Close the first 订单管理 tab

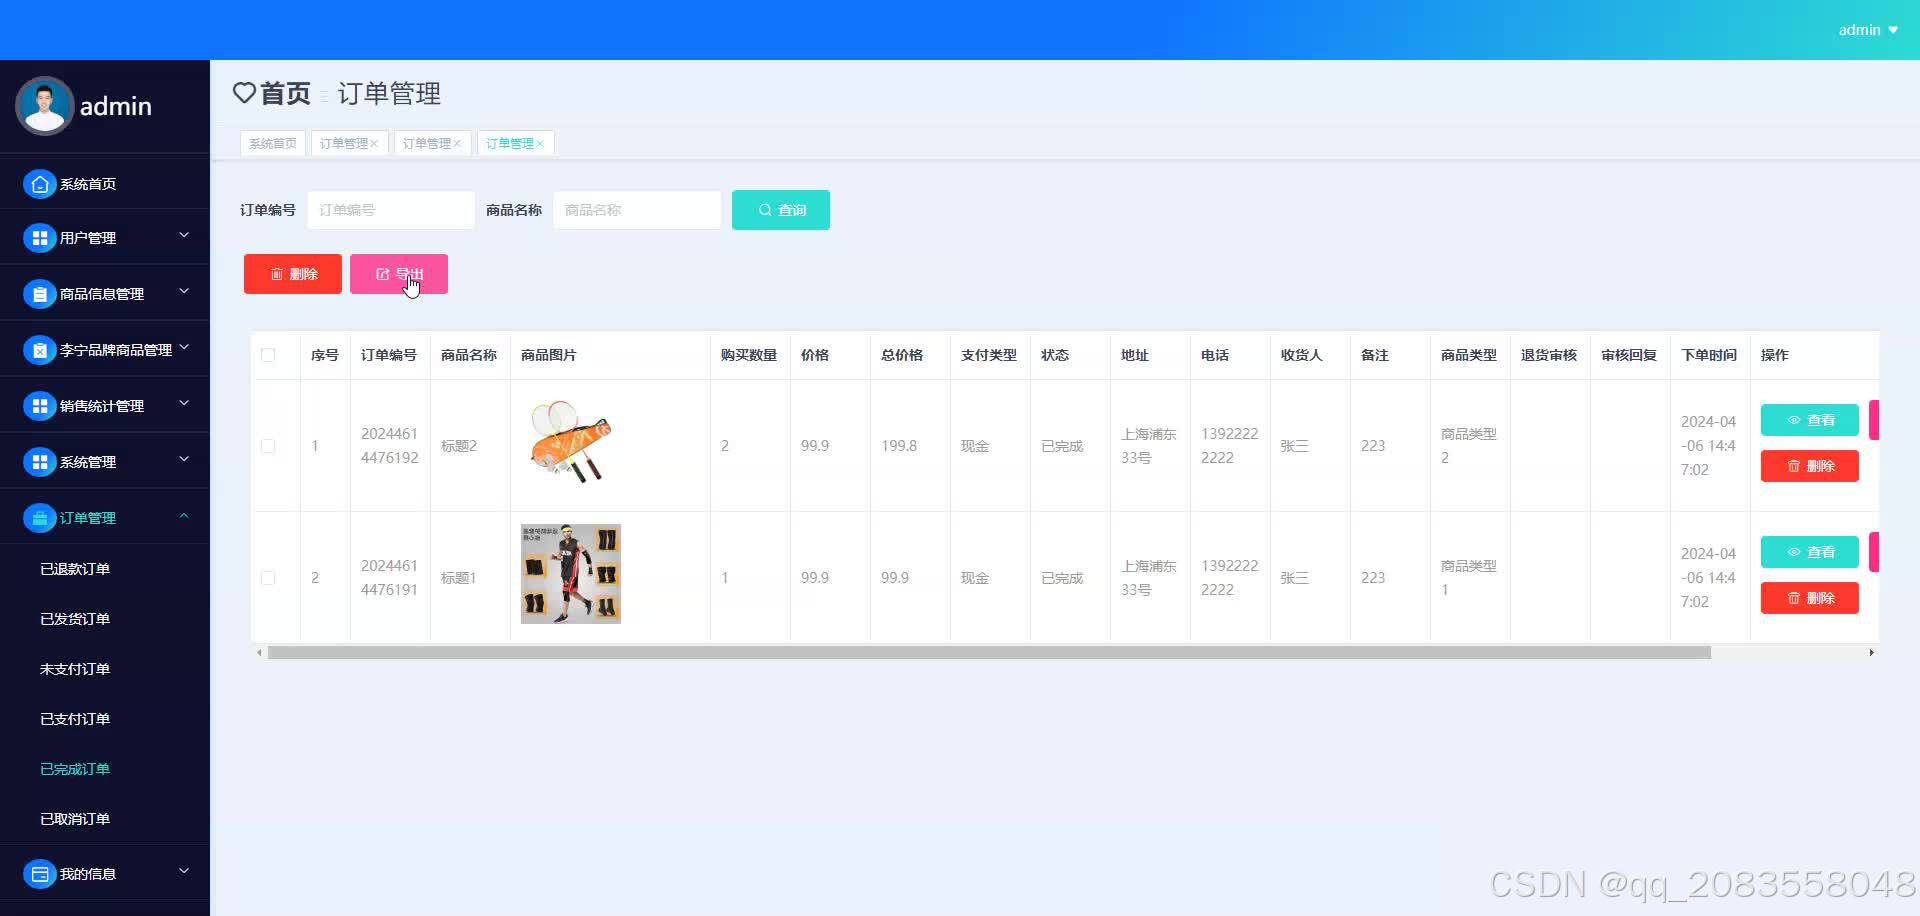click(x=374, y=144)
